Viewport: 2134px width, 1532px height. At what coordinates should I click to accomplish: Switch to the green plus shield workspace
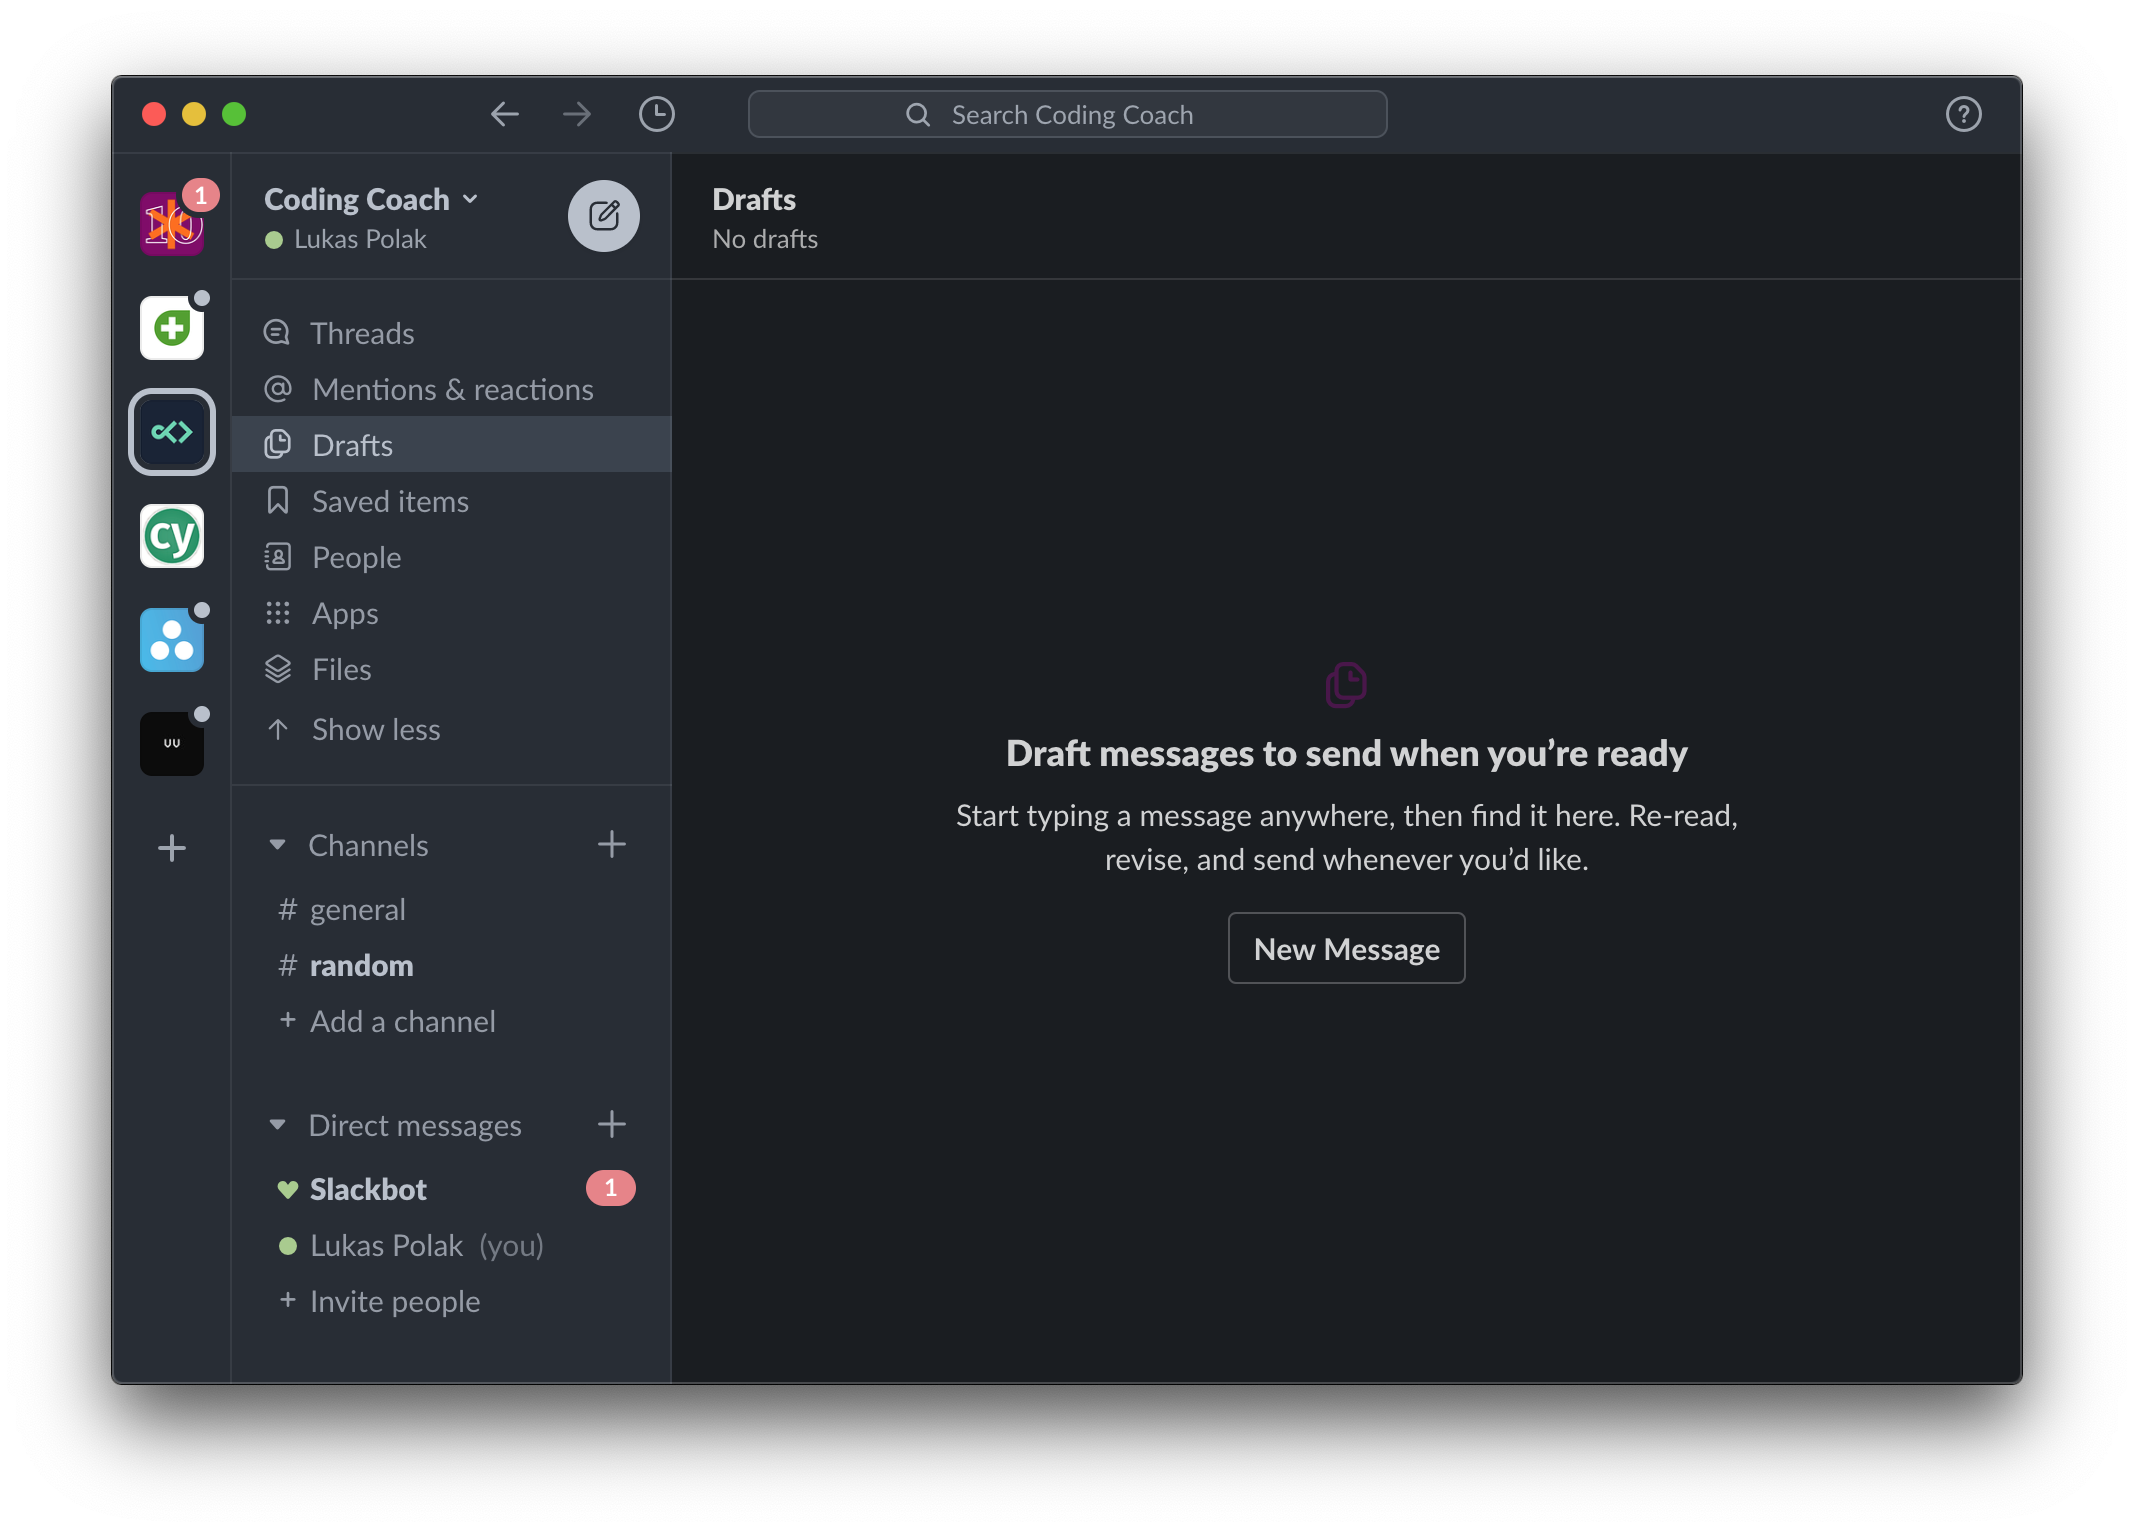[x=172, y=328]
